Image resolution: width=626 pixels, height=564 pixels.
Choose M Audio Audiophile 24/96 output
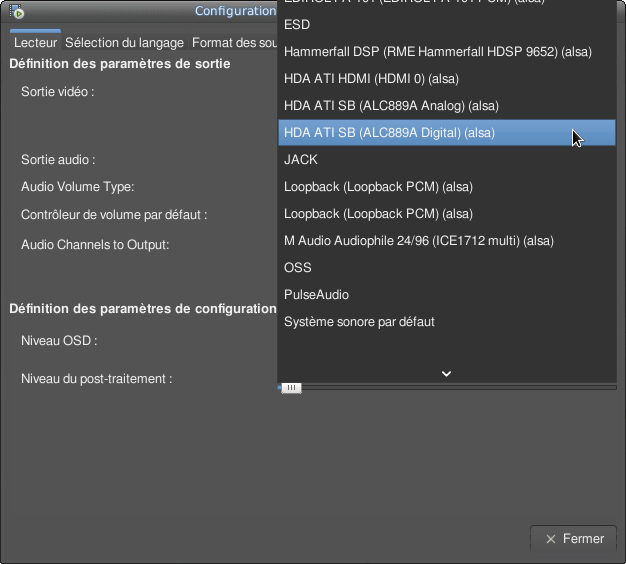pyautogui.click(x=418, y=241)
